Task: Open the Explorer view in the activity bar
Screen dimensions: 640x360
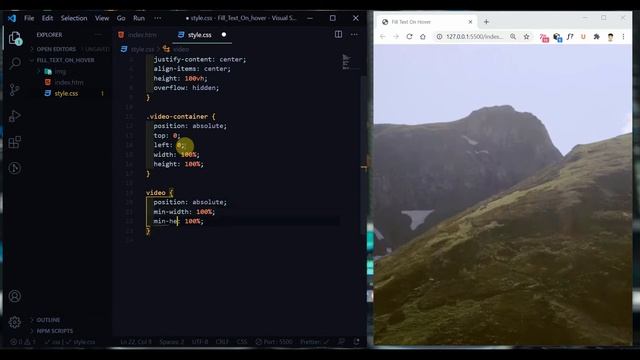Action: tap(15, 38)
